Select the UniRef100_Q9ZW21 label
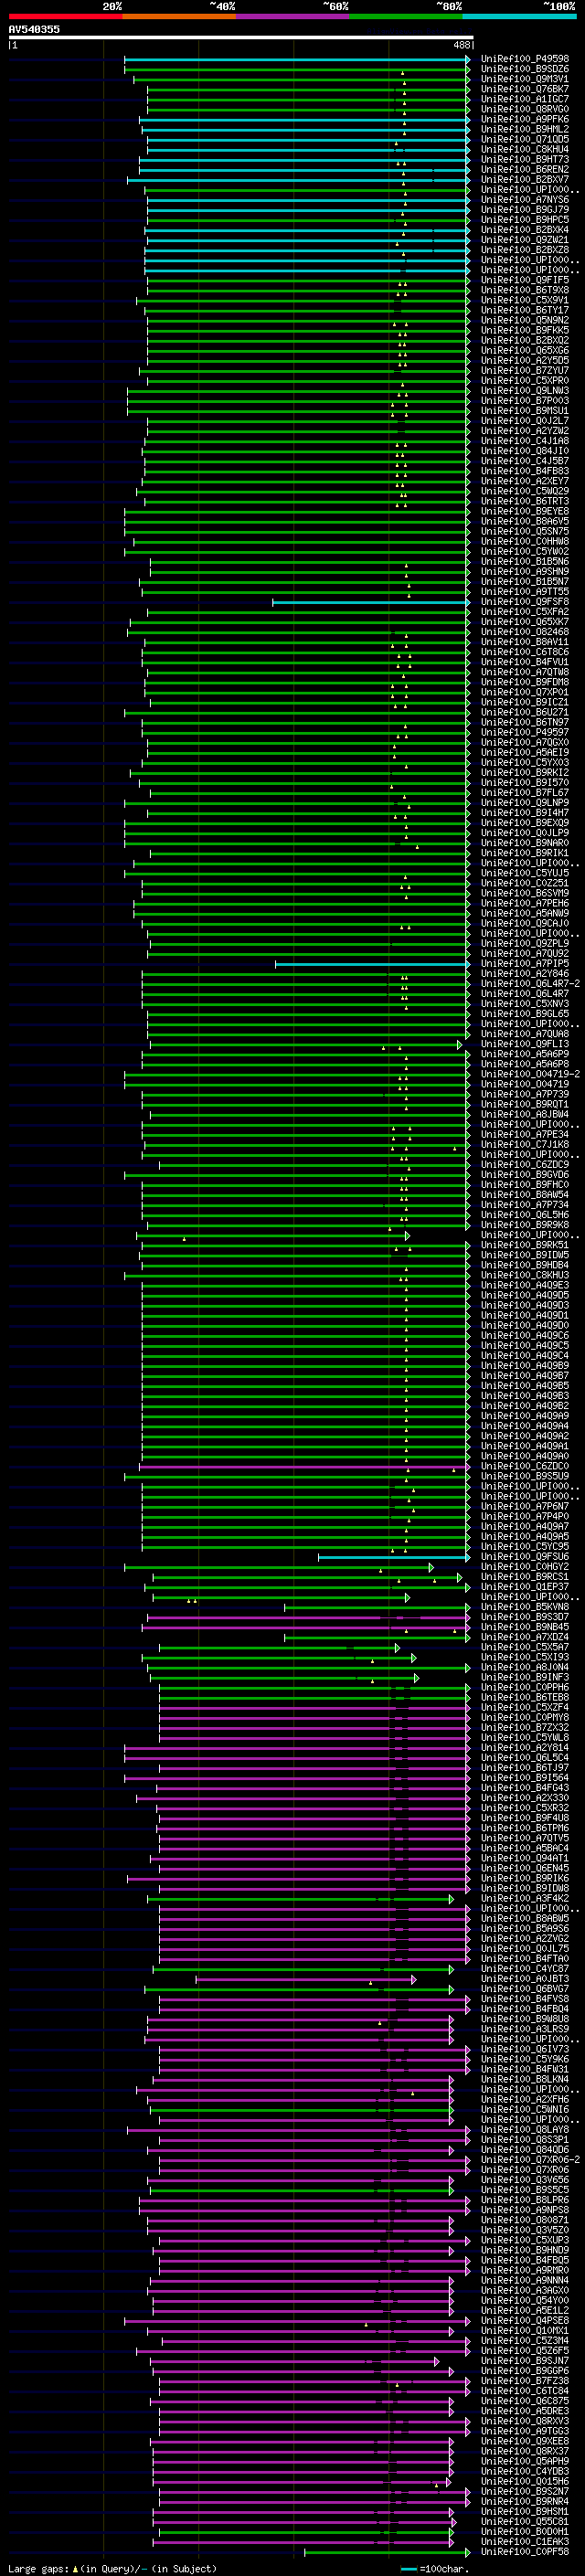 [524, 240]
